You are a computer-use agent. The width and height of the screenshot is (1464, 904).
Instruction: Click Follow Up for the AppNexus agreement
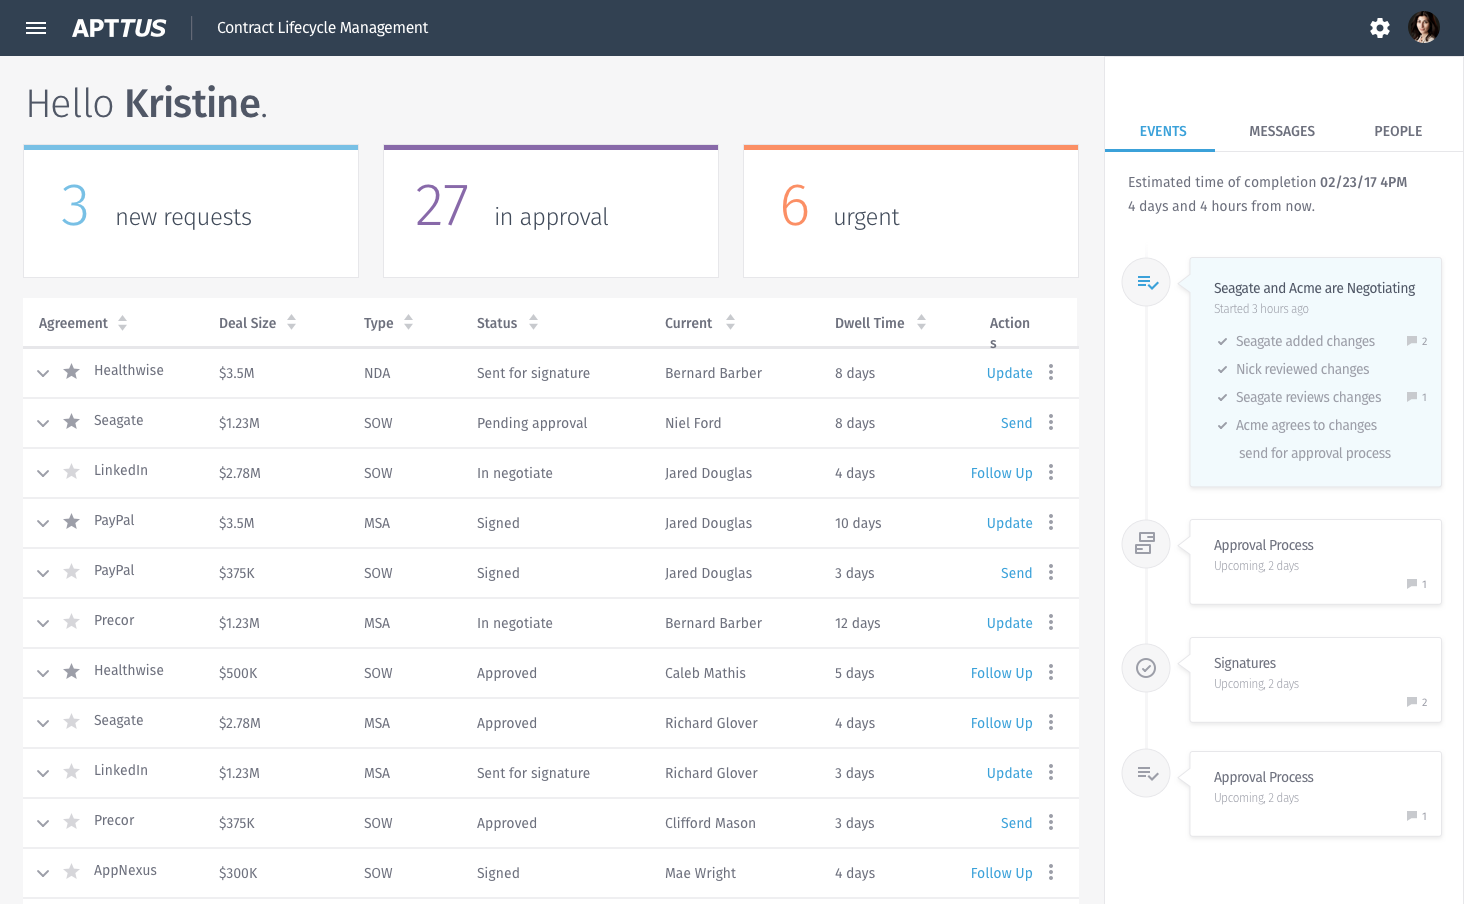[1002, 873]
